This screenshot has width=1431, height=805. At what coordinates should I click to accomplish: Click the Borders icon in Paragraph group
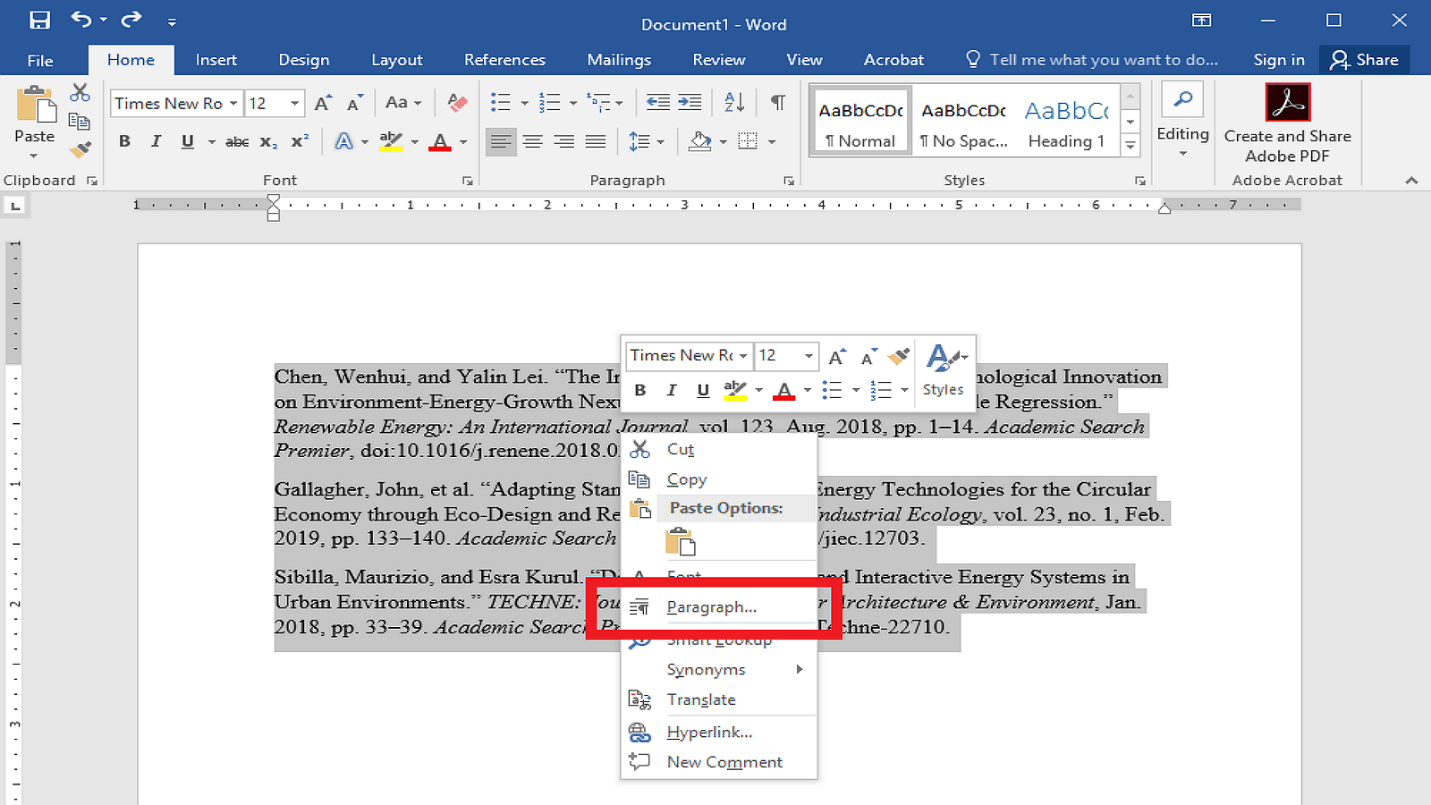coord(748,142)
